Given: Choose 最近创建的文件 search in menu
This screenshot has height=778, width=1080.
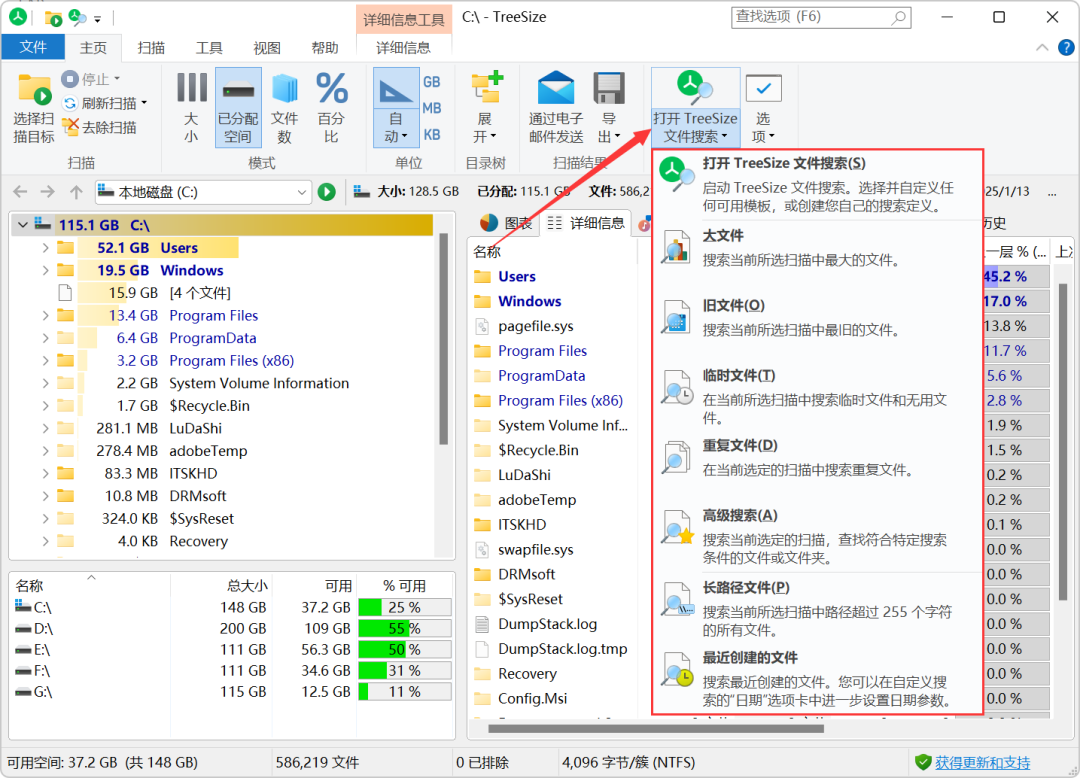Looking at the screenshot, I should [x=818, y=678].
